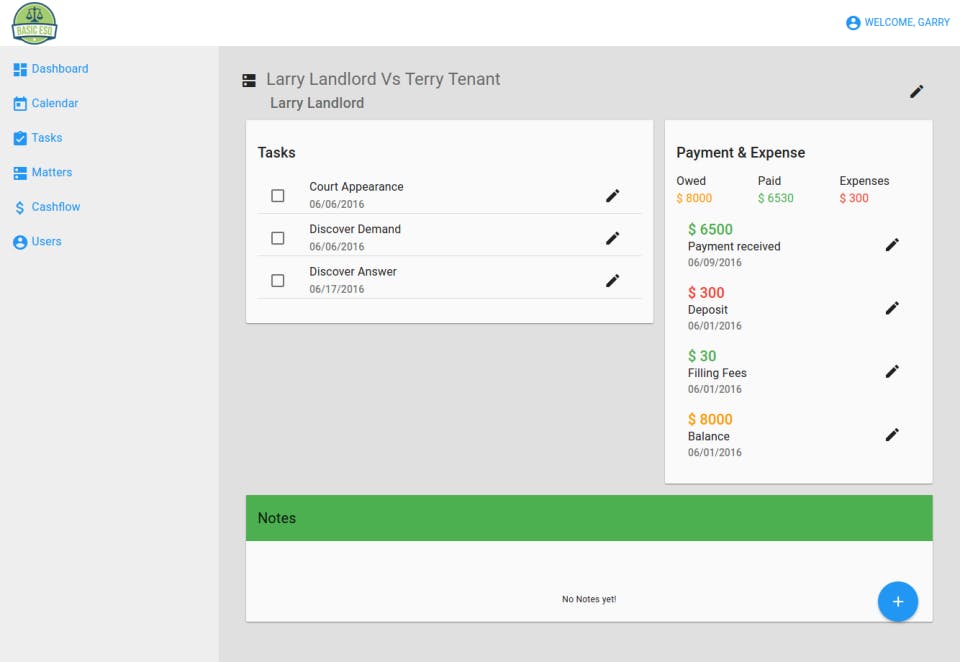The width and height of the screenshot is (960, 662).
Task: Navigate to Matters
Action: [51, 172]
